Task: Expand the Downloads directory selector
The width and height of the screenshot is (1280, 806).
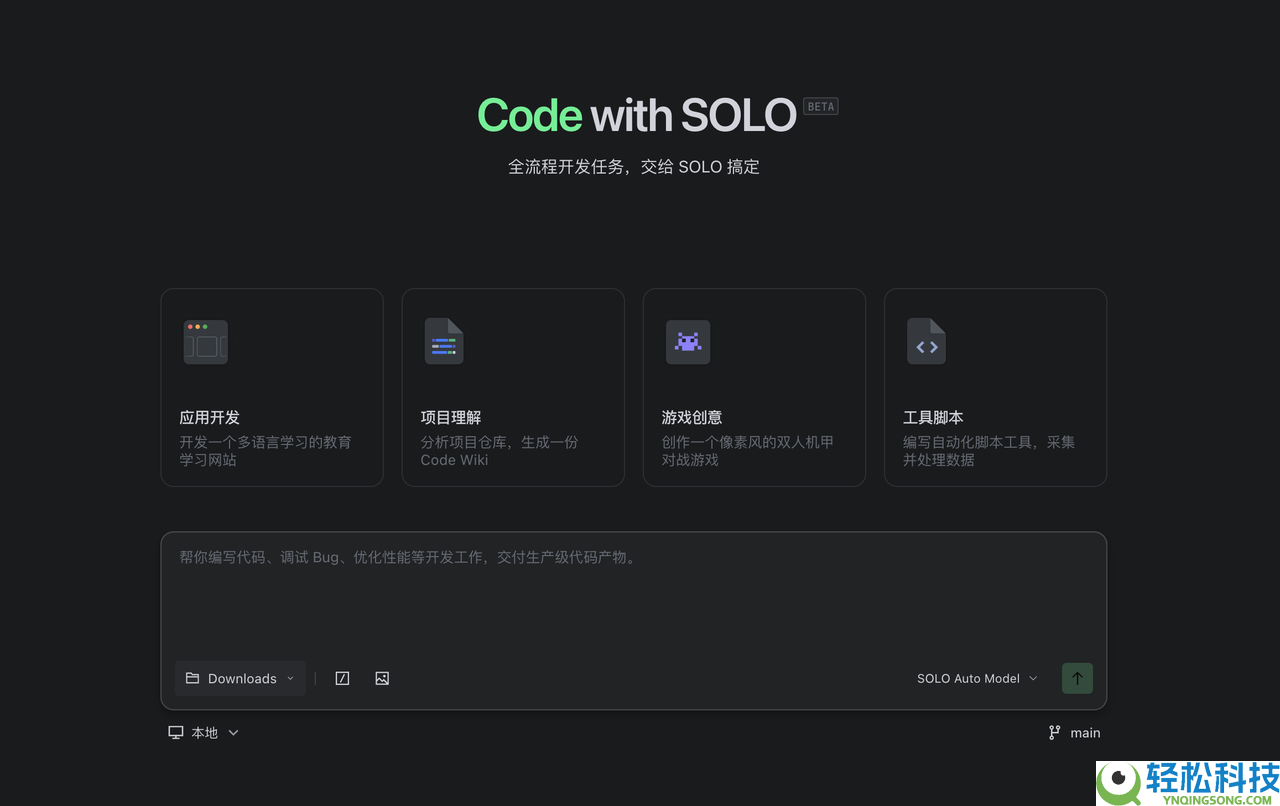Action: coord(290,678)
